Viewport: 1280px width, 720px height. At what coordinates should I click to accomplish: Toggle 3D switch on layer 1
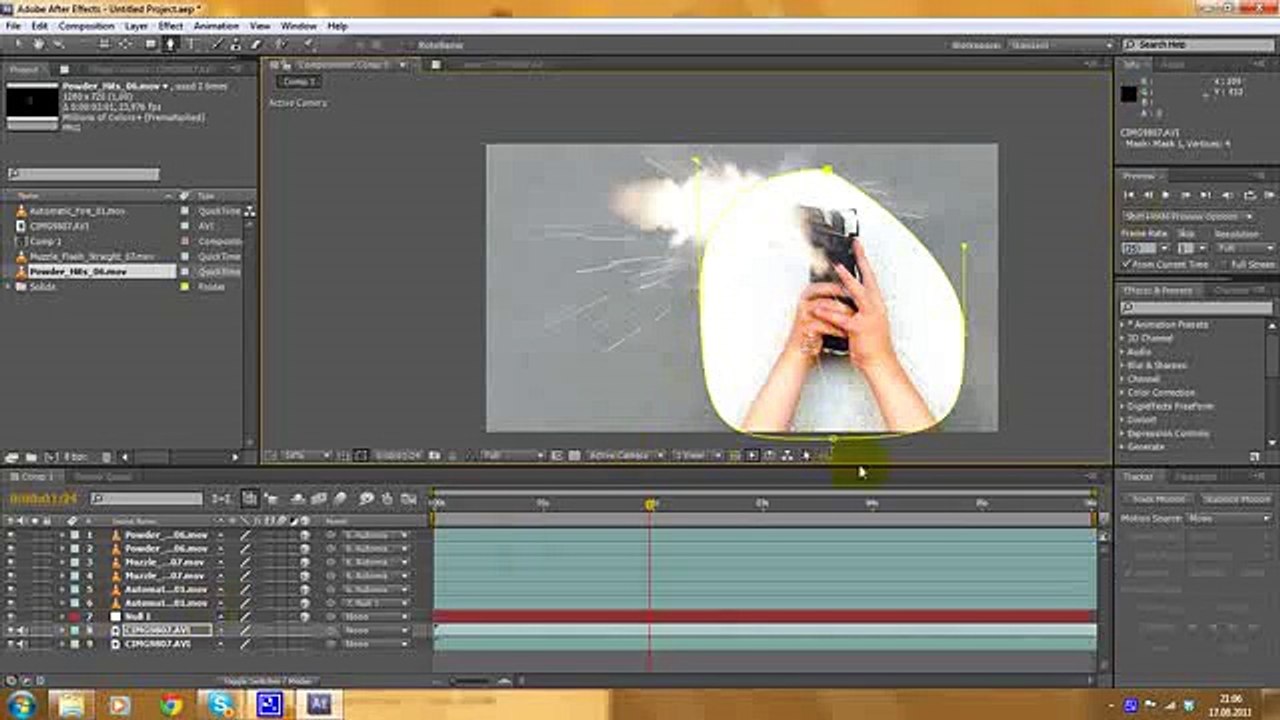coord(305,535)
